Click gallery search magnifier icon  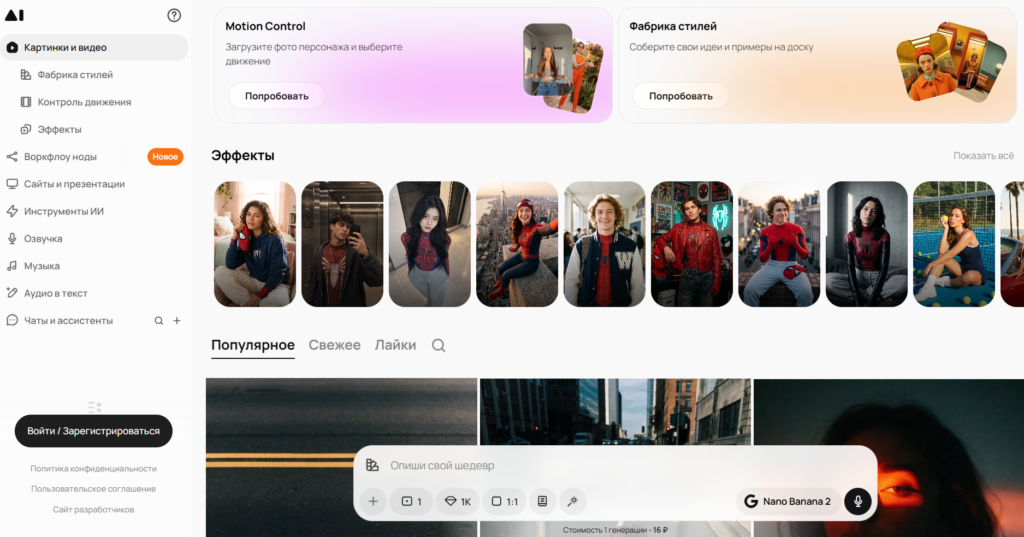point(439,346)
